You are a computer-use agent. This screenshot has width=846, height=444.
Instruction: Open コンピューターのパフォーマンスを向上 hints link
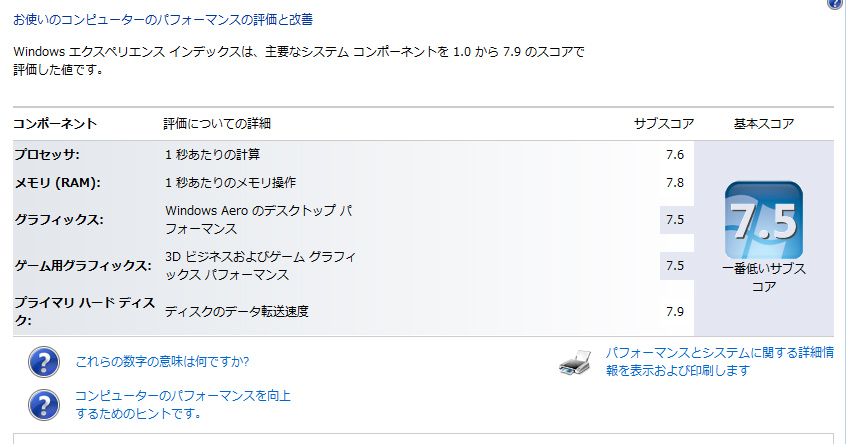[182, 405]
